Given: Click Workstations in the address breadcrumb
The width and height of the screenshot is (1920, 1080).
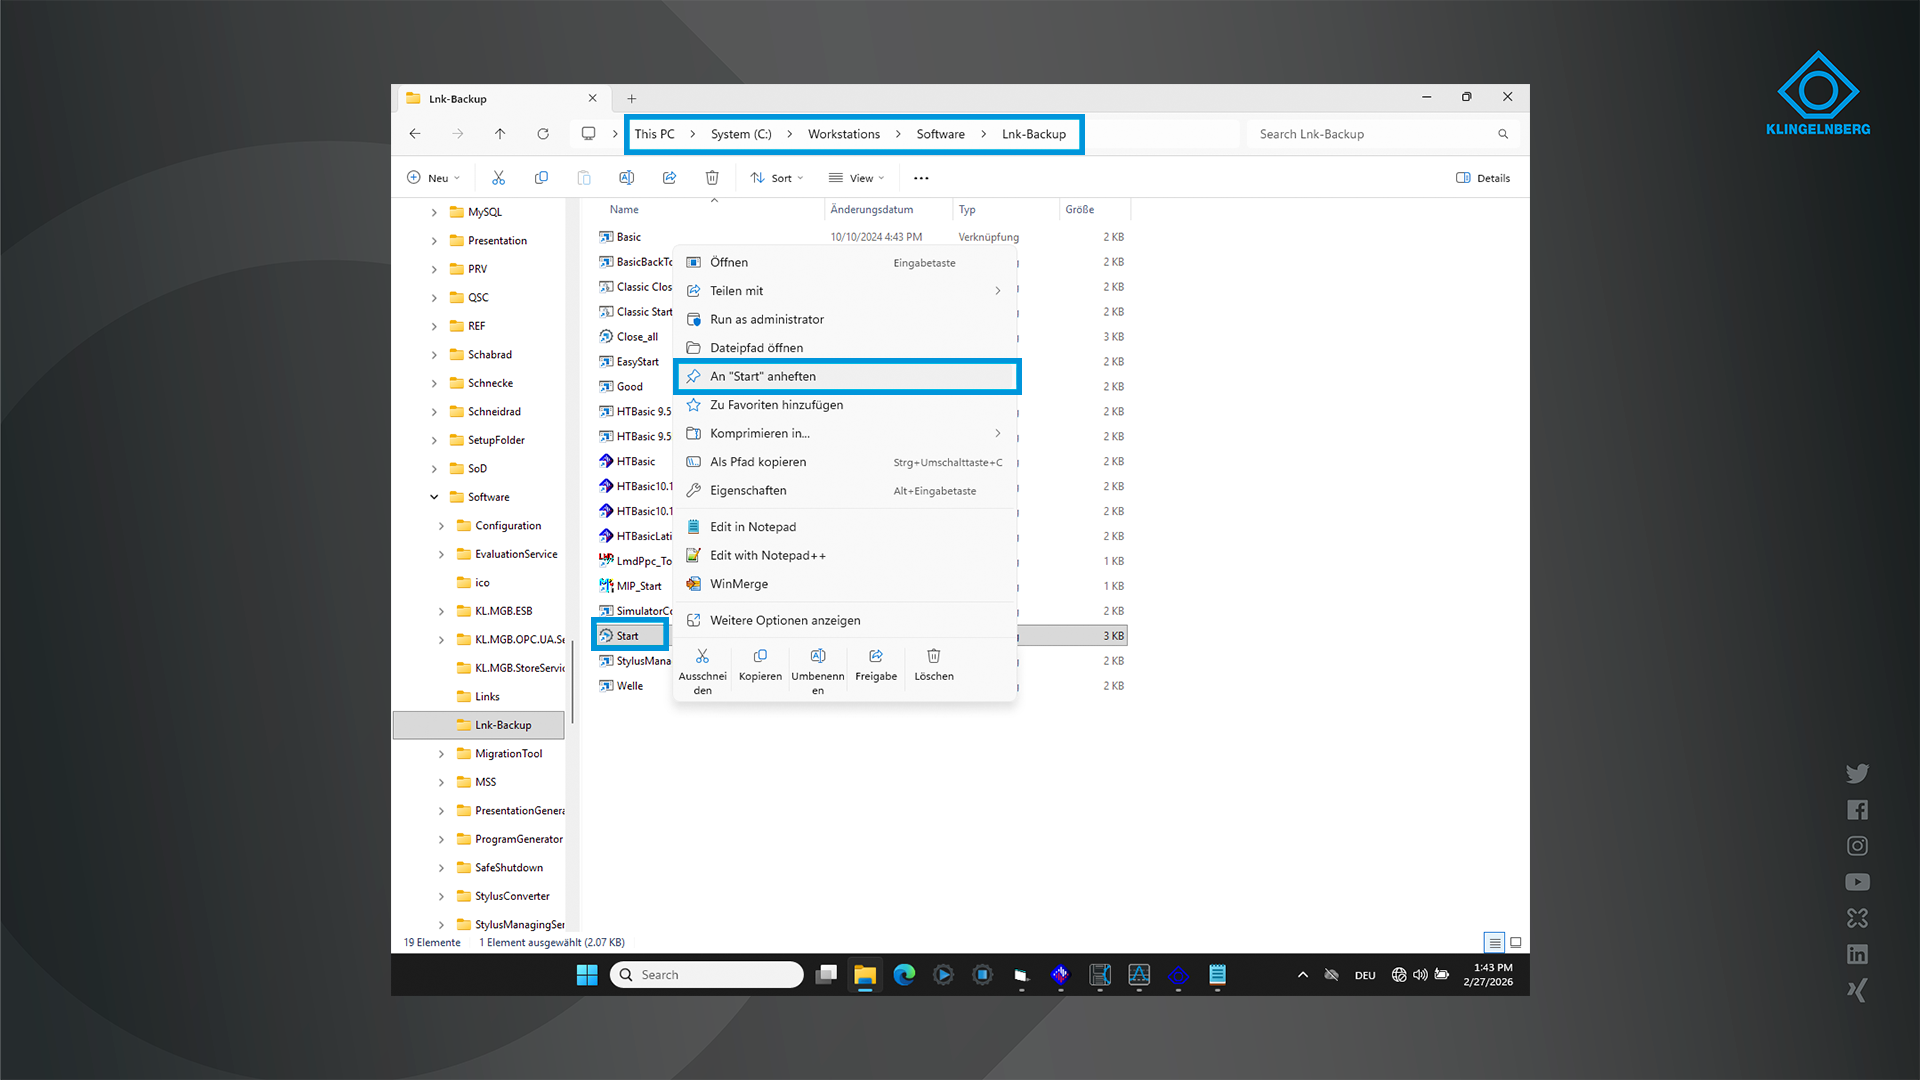Looking at the screenshot, I should 844,134.
